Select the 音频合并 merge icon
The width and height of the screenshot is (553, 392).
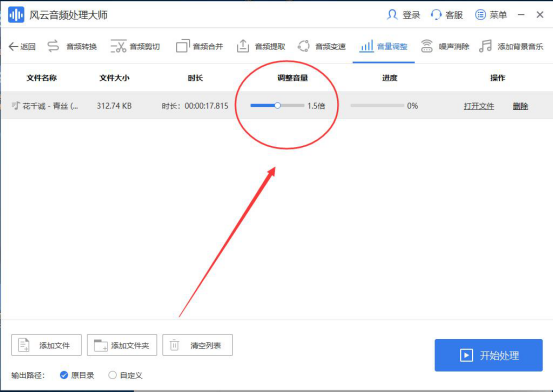[x=183, y=46]
